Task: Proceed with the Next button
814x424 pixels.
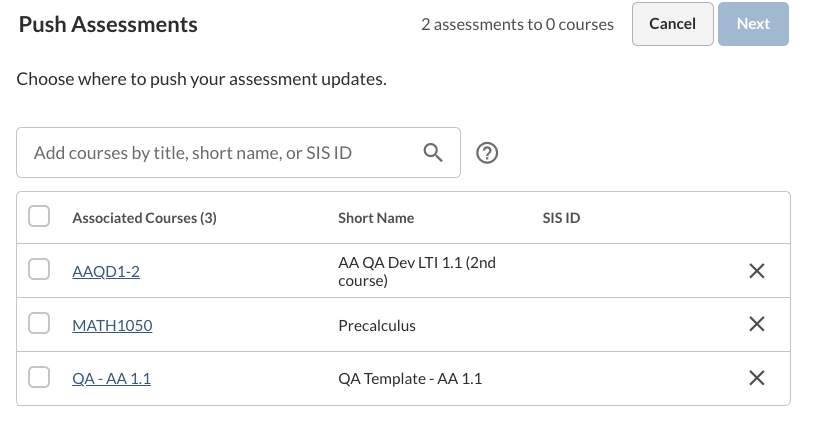Action: (x=753, y=24)
